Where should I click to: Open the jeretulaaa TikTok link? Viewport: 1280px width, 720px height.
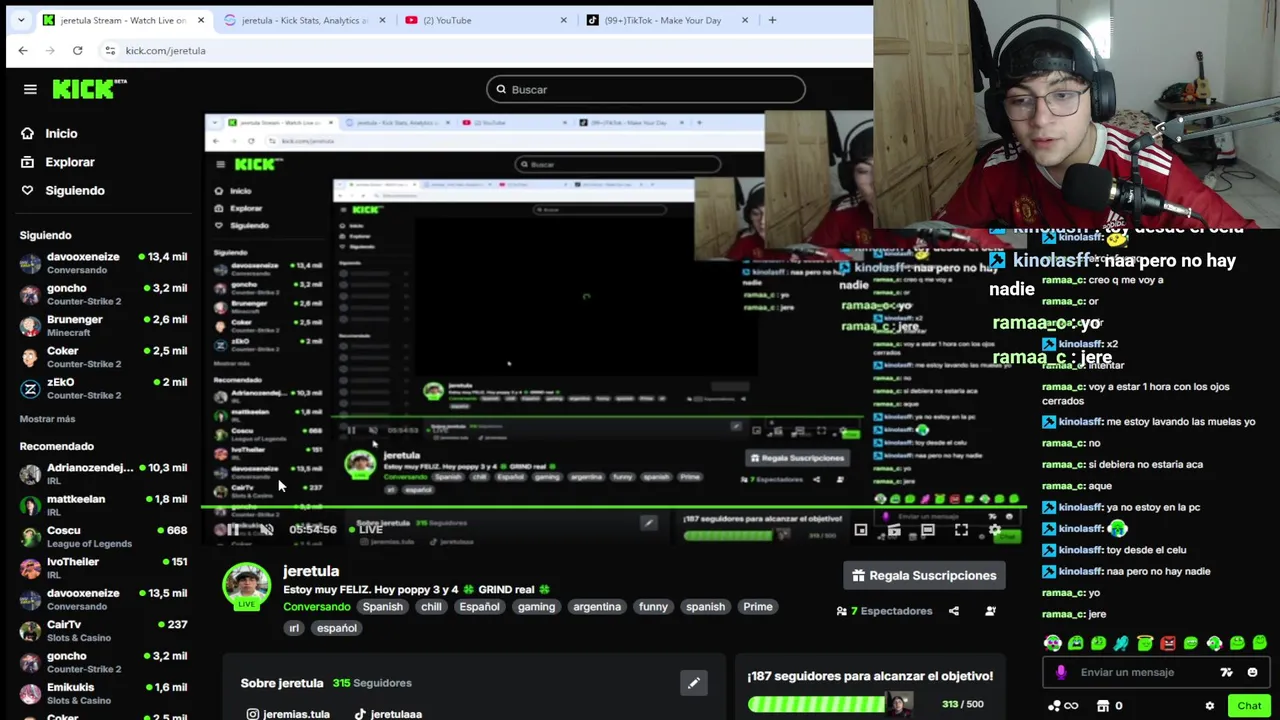(x=388, y=714)
